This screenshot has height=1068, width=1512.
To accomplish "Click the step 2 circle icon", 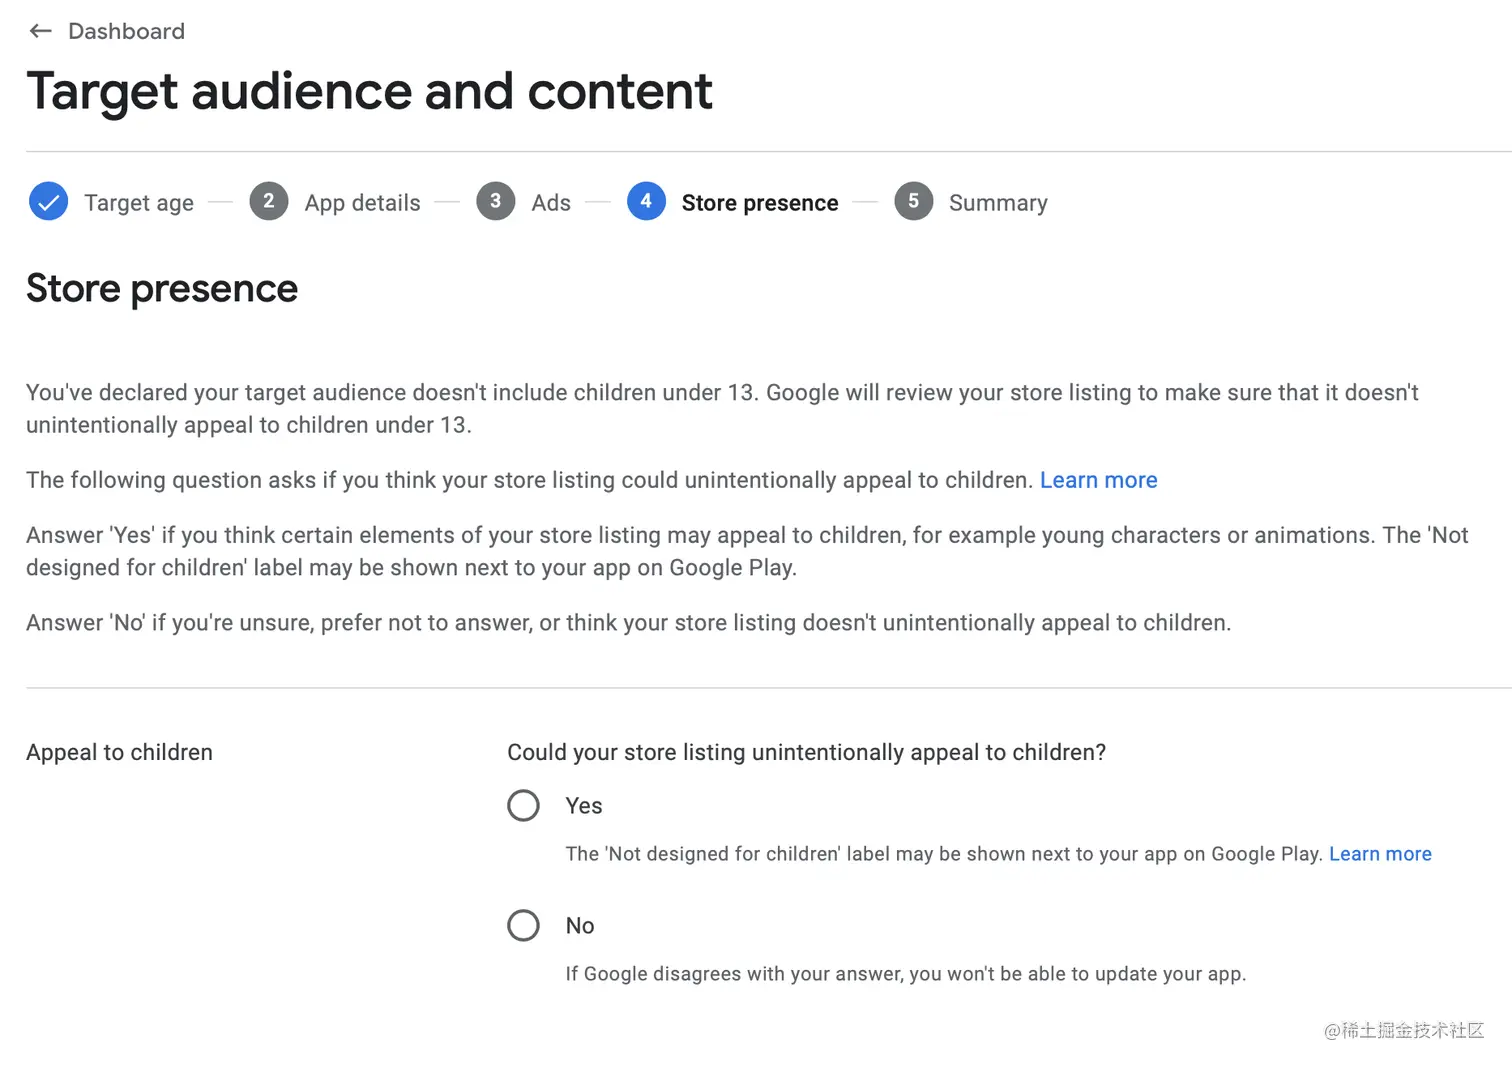I will pos(268,202).
